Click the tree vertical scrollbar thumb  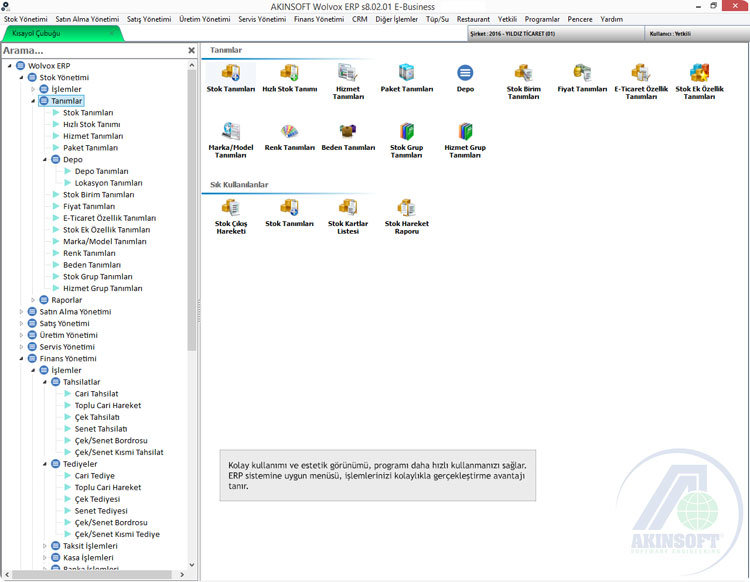(192, 210)
